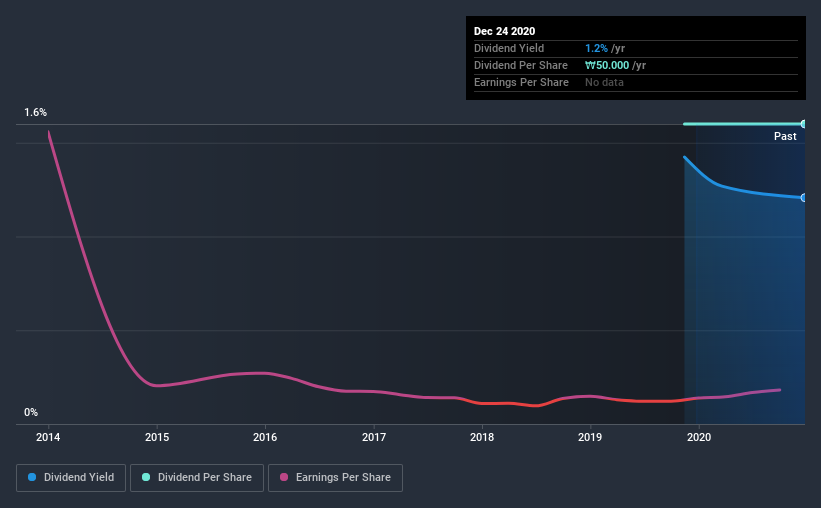Screen dimensions: 821x508
Task: Click the "Past" label on the chart
Action: pyautogui.click(x=785, y=136)
